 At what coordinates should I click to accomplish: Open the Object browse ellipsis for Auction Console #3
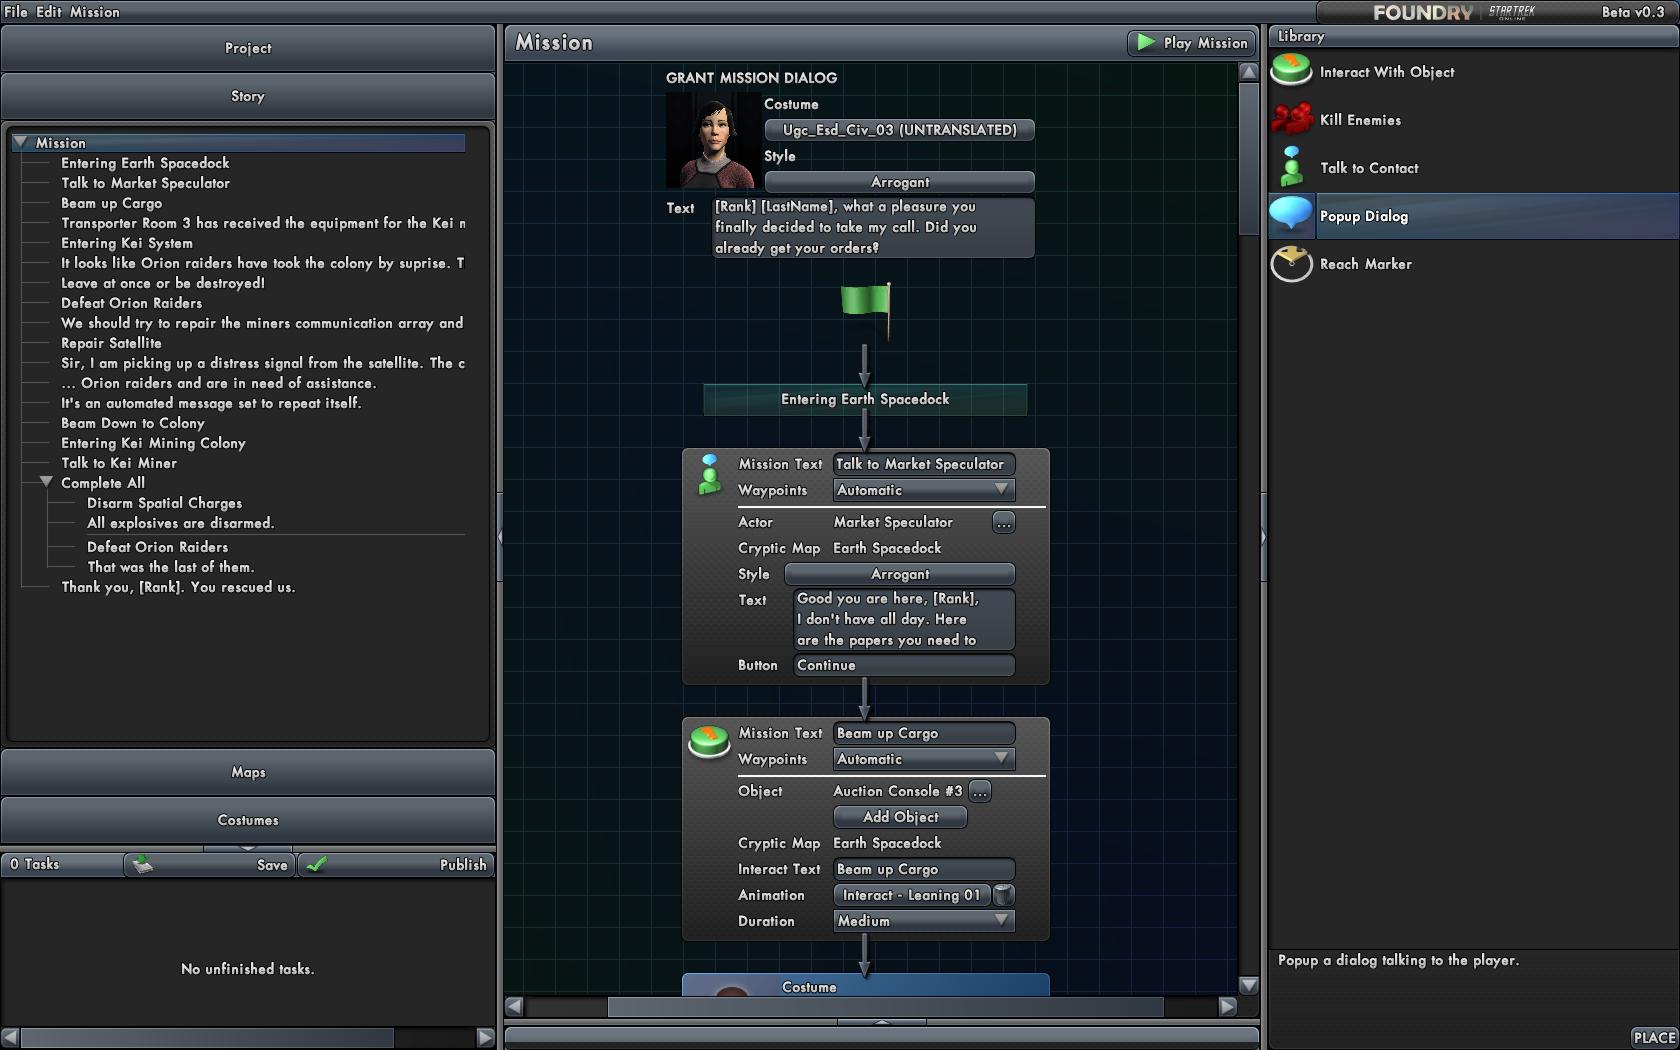click(980, 791)
